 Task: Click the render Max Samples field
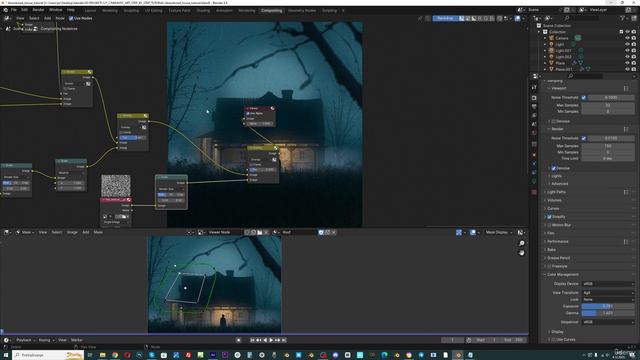[608, 146]
